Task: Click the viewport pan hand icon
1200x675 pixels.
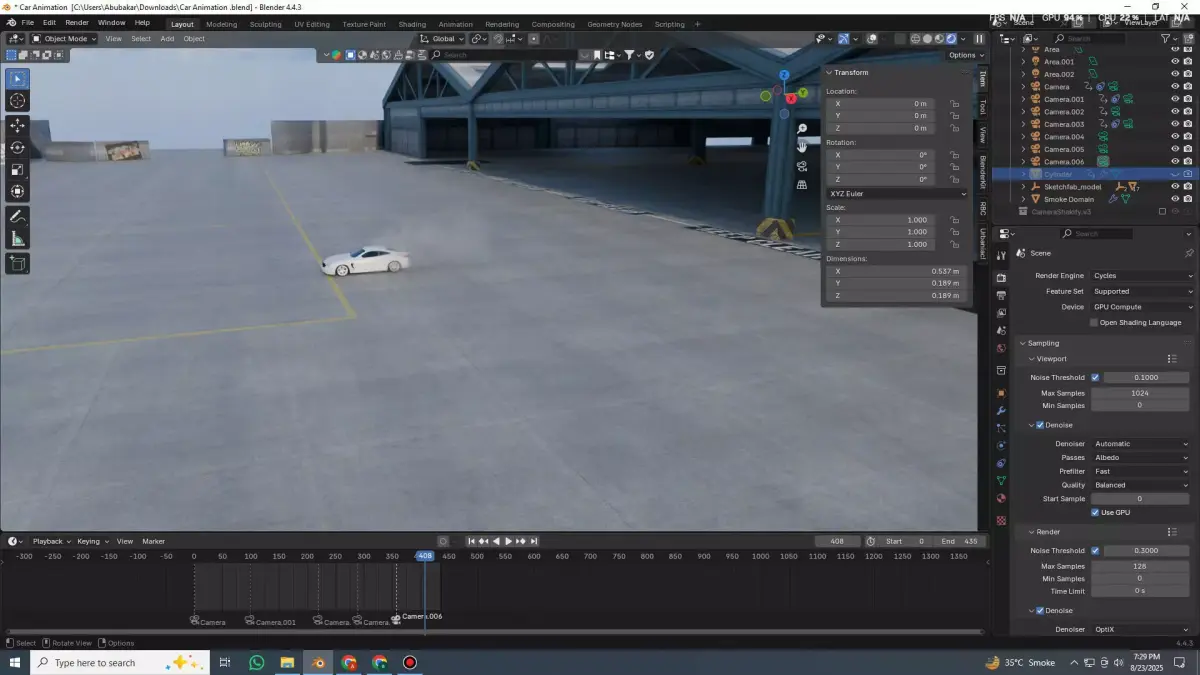Action: click(802, 147)
